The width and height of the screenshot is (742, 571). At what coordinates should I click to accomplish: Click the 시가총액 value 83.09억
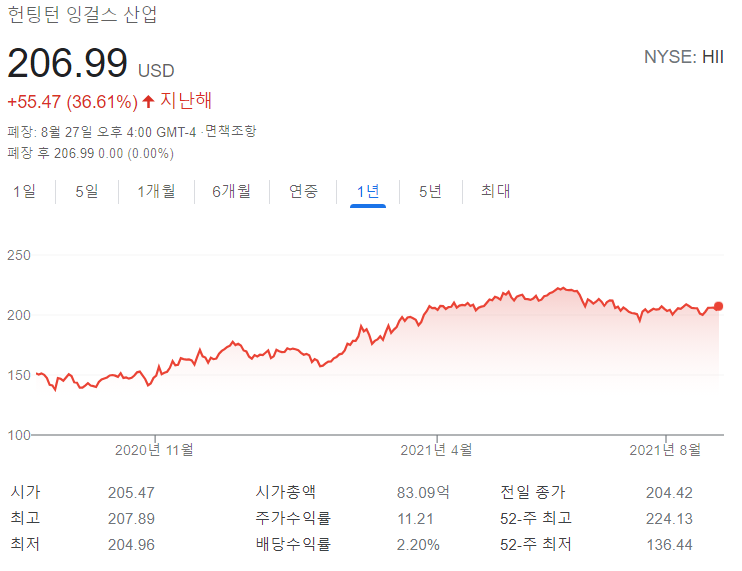click(x=423, y=492)
